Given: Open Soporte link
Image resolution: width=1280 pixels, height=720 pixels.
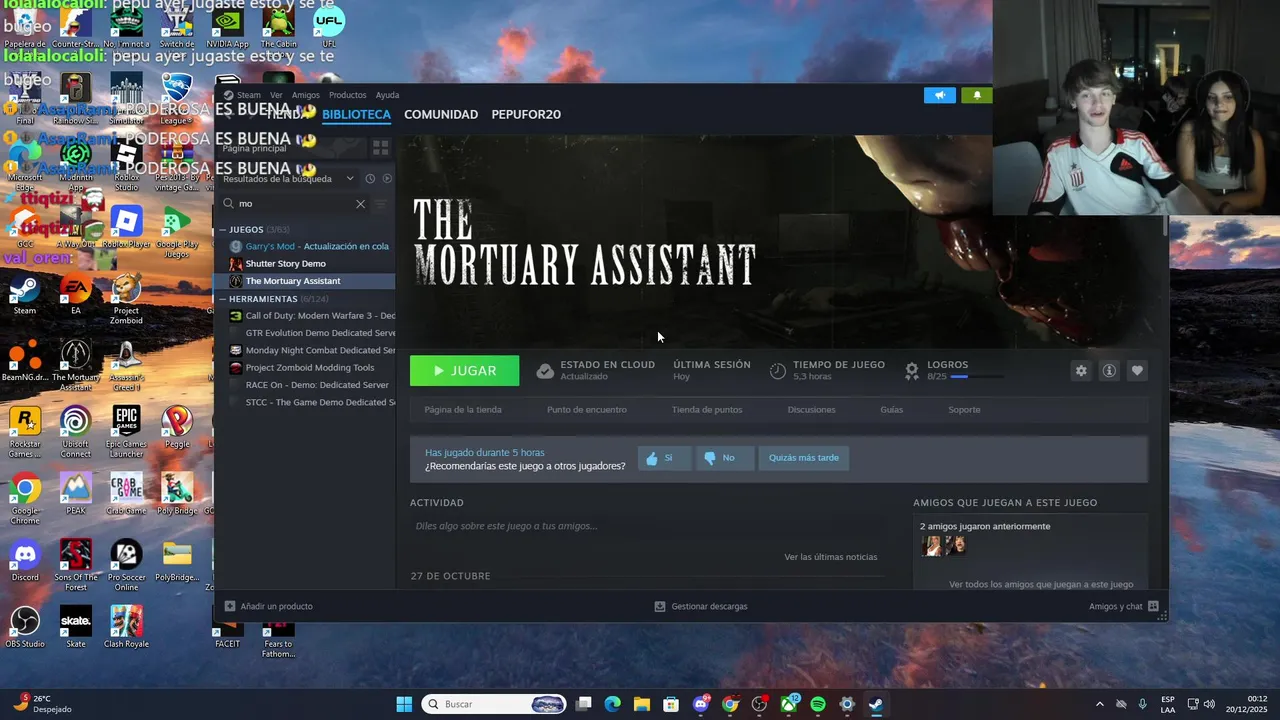Looking at the screenshot, I should (x=964, y=410).
